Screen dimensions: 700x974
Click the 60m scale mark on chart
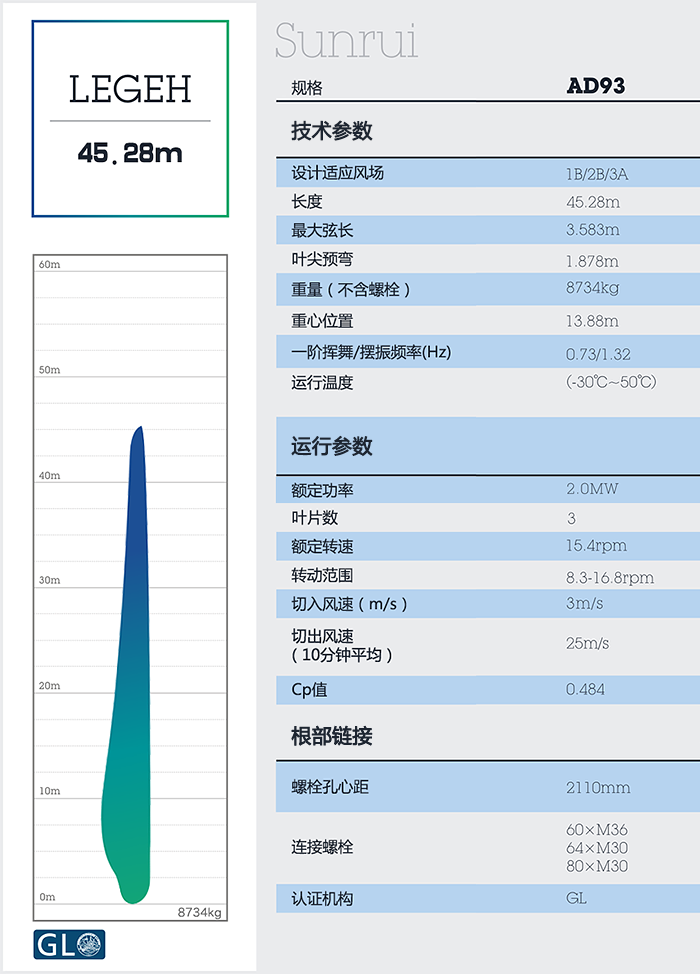[x=49, y=264]
